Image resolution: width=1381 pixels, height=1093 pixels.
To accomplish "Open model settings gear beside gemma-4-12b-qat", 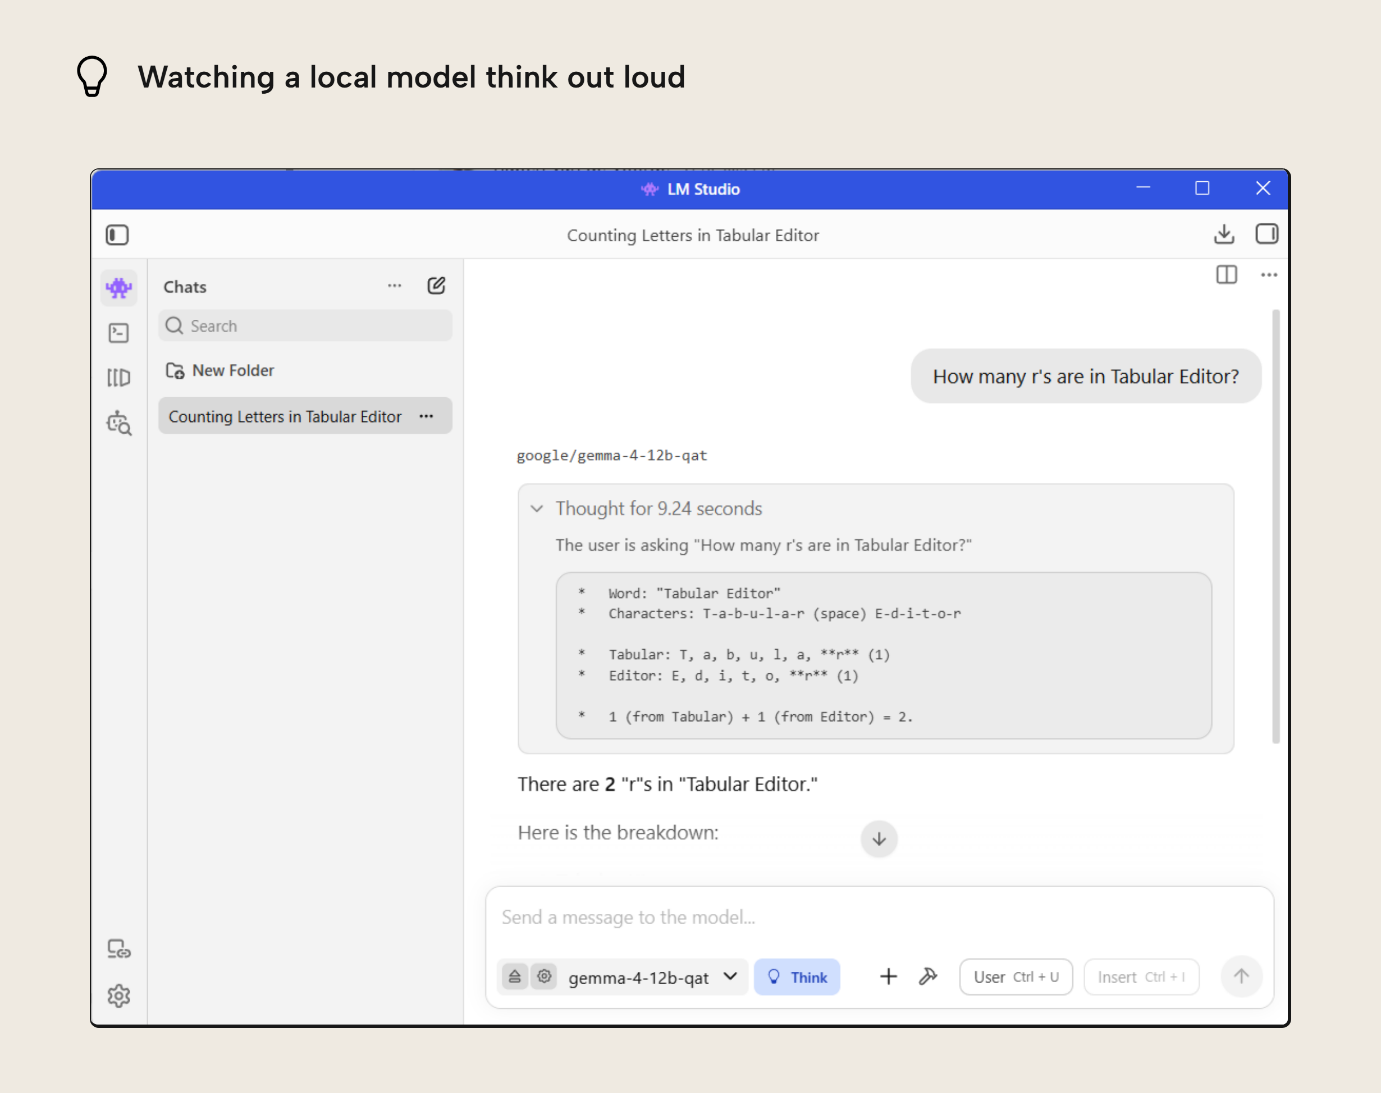I will pyautogui.click(x=544, y=977).
